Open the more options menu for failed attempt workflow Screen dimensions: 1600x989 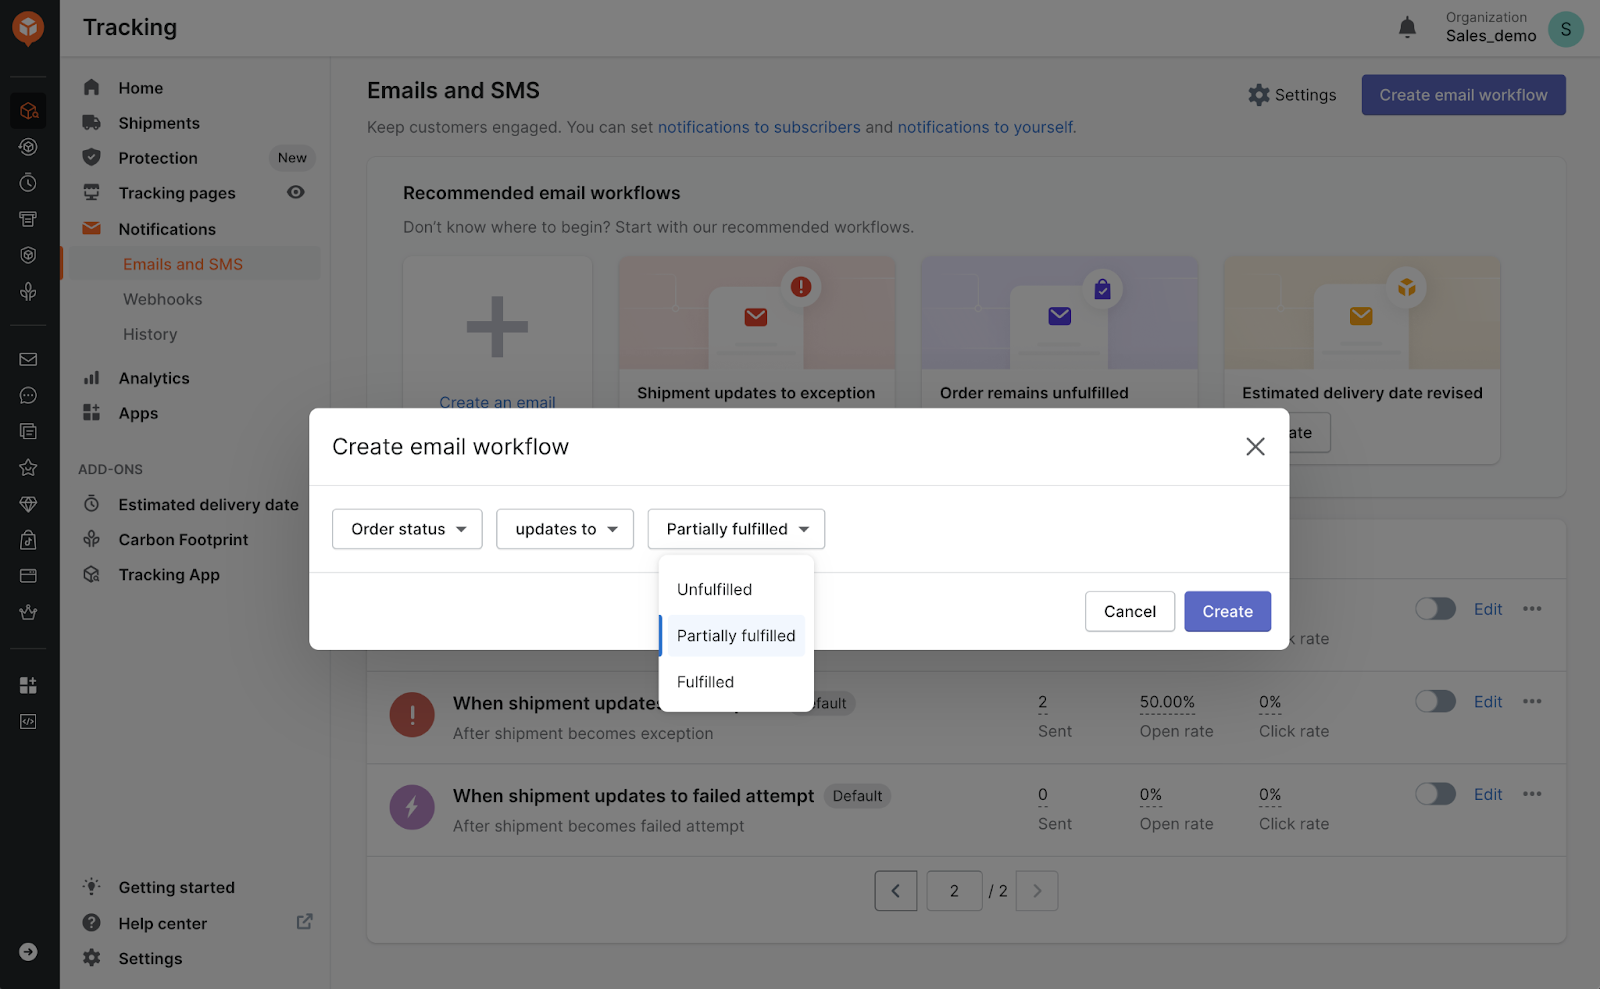click(x=1532, y=794)
